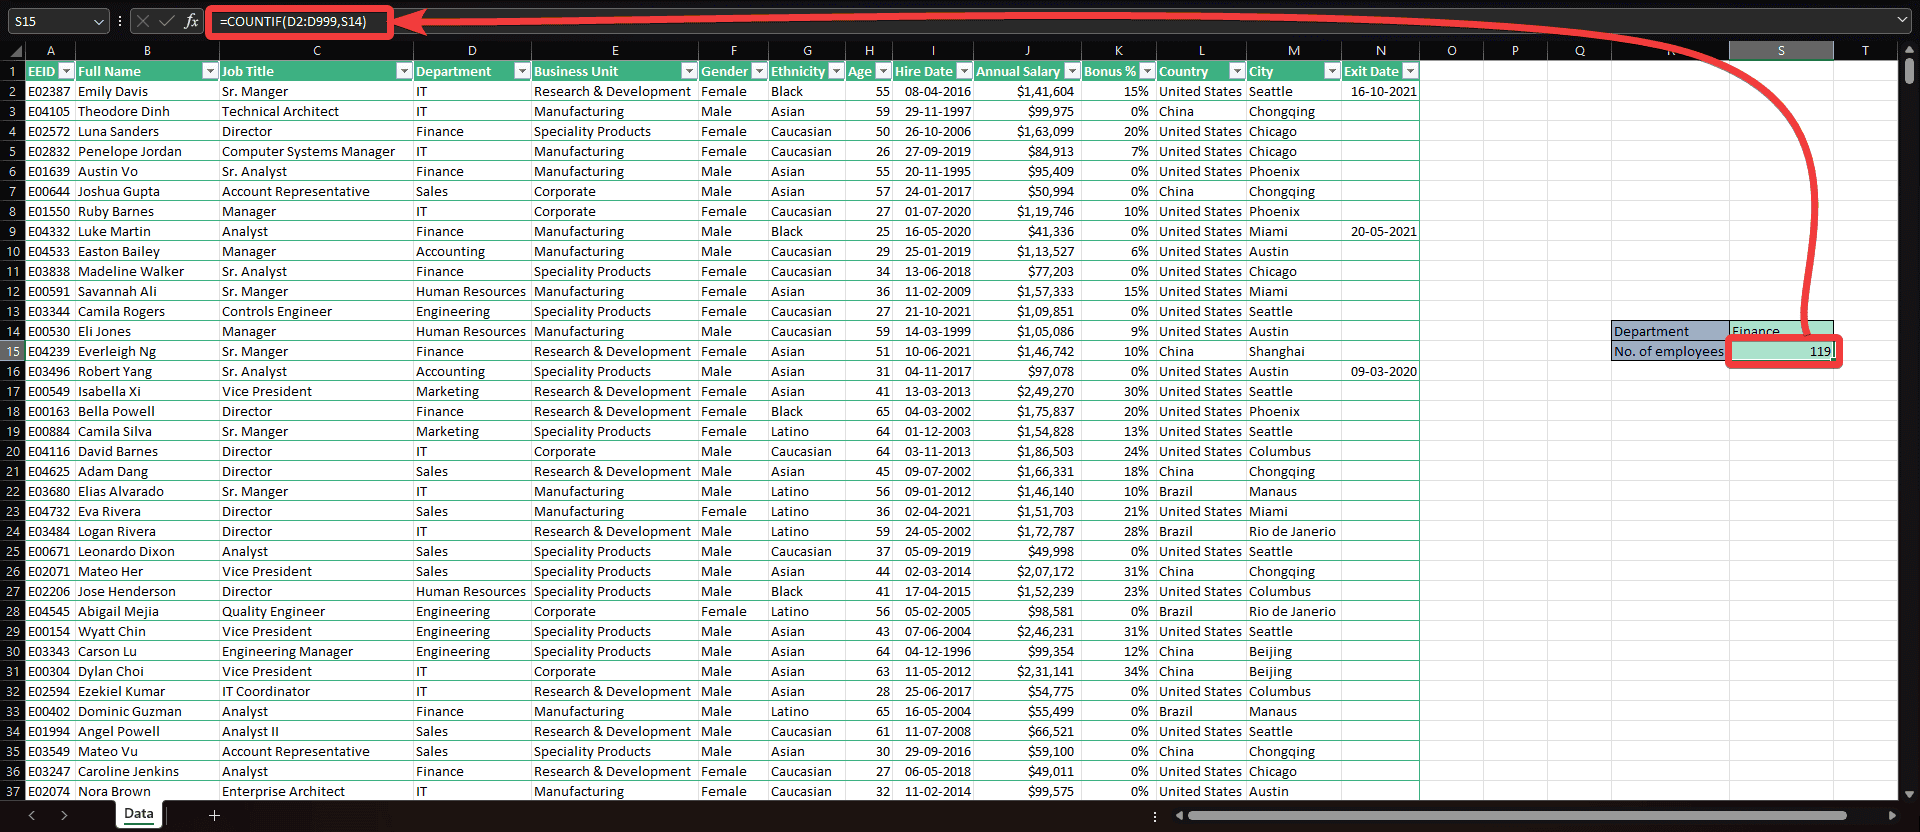
Task: Select cell with employee count 119
Action: point(1781,351)
